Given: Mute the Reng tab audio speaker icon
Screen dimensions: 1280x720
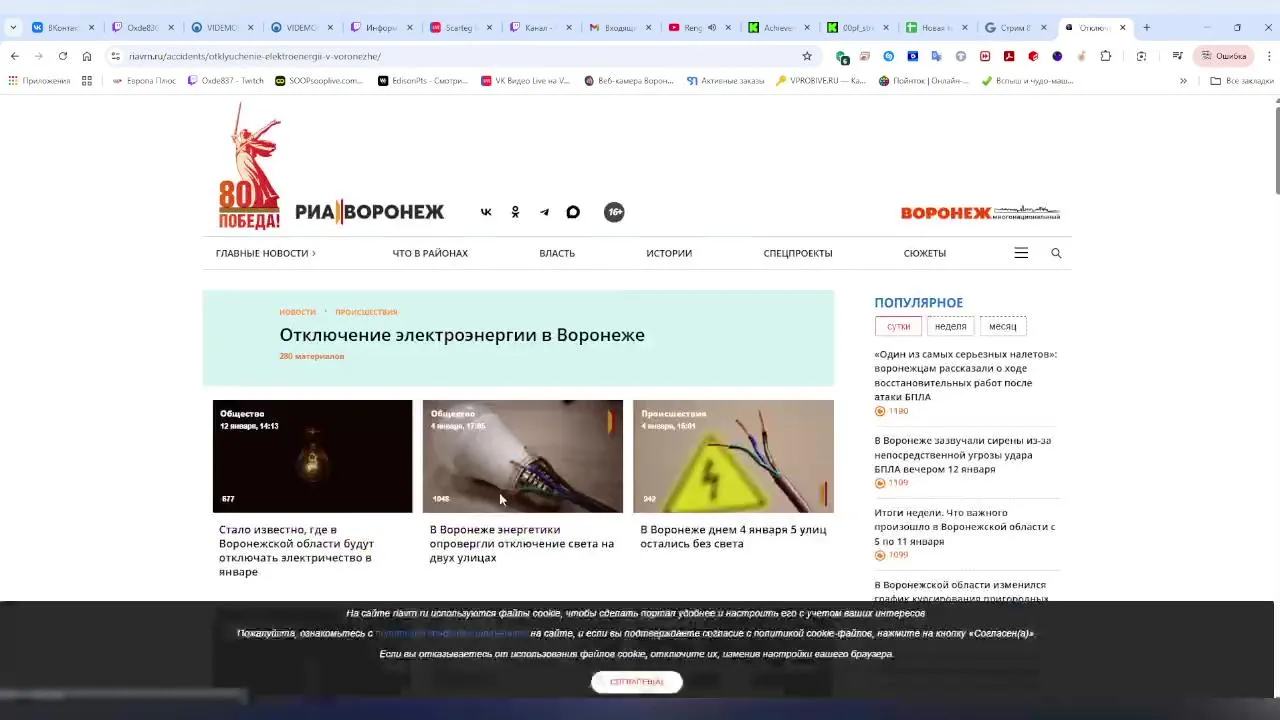Looking at the screenshot, I should (711, 28).
